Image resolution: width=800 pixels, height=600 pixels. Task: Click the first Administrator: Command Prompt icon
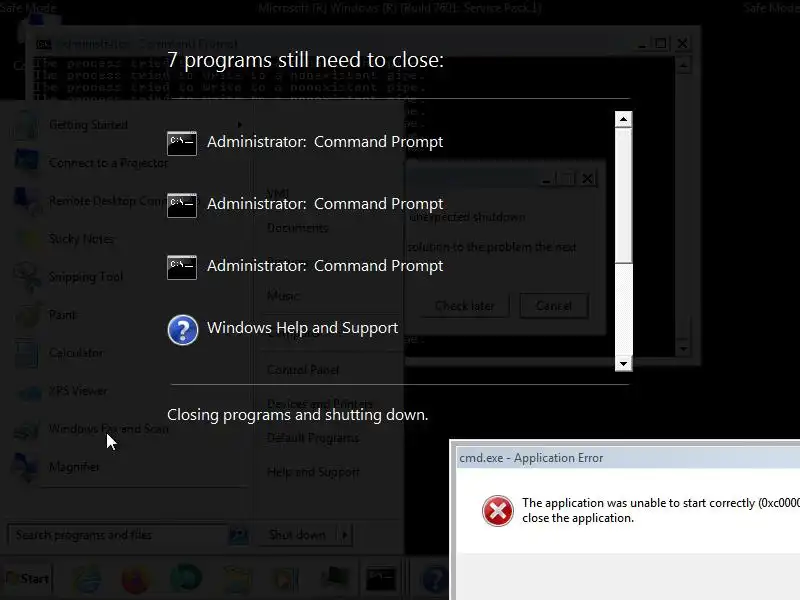point(182,143)
